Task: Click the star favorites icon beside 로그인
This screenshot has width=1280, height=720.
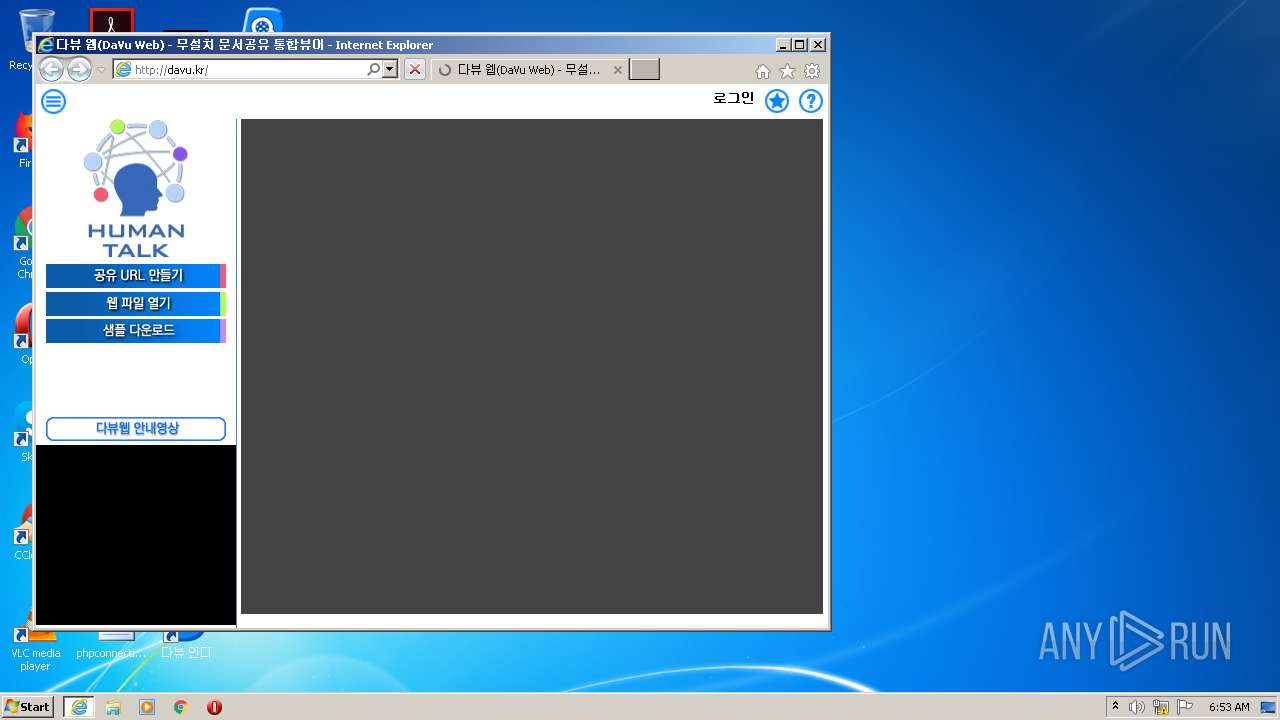Action: [x=777, y=101]
